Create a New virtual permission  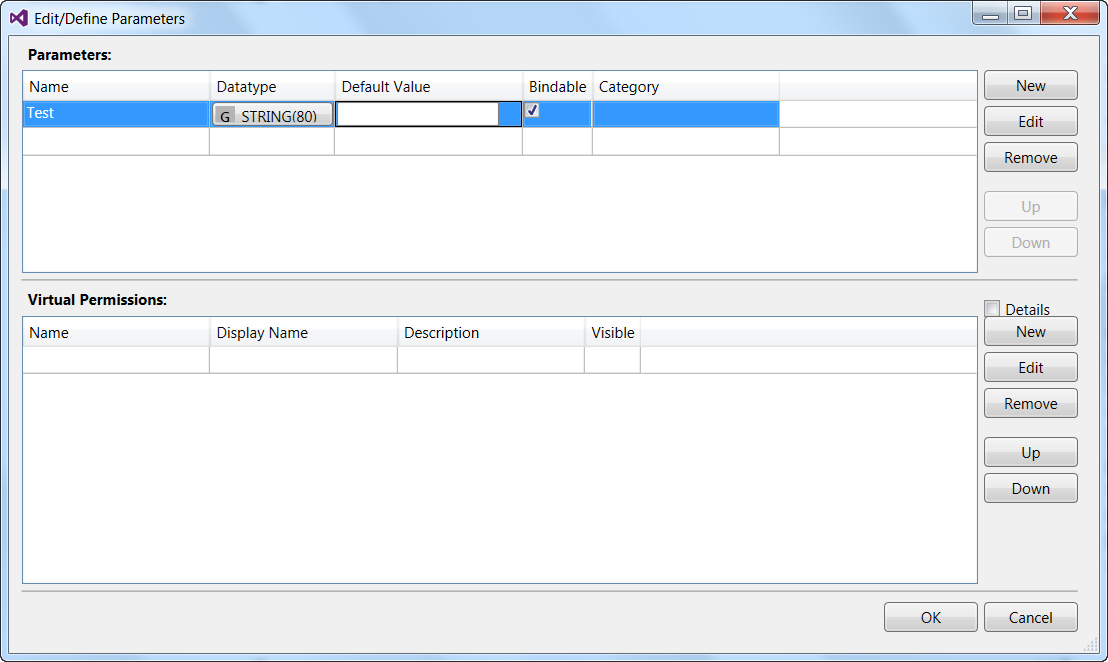pos(1030,331)
